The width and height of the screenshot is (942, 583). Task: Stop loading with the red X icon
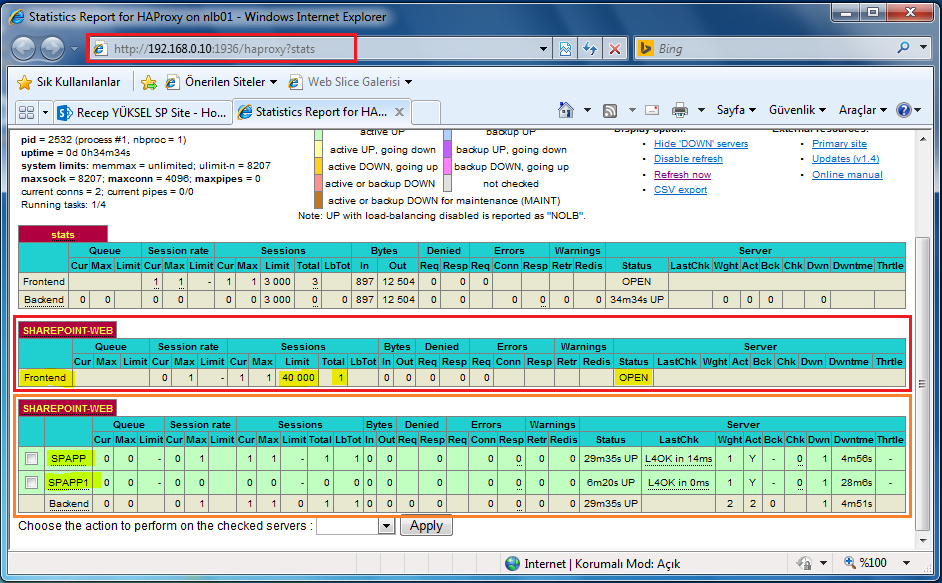(x=615, y=49)
